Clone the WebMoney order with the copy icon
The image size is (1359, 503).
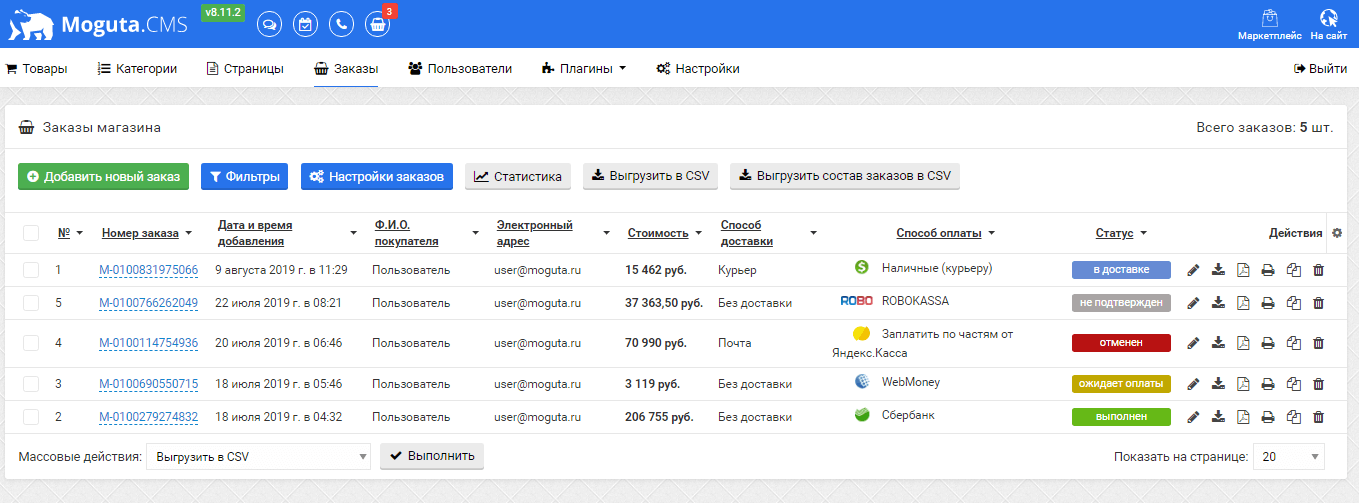click(x=1293, y=384)
